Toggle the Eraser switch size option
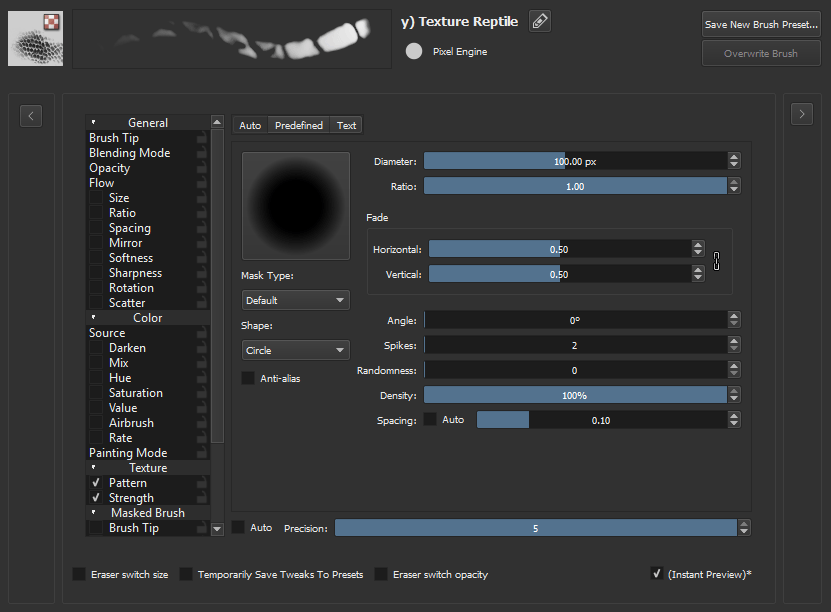This screenshot has width=831, height=612. [78, 574]
